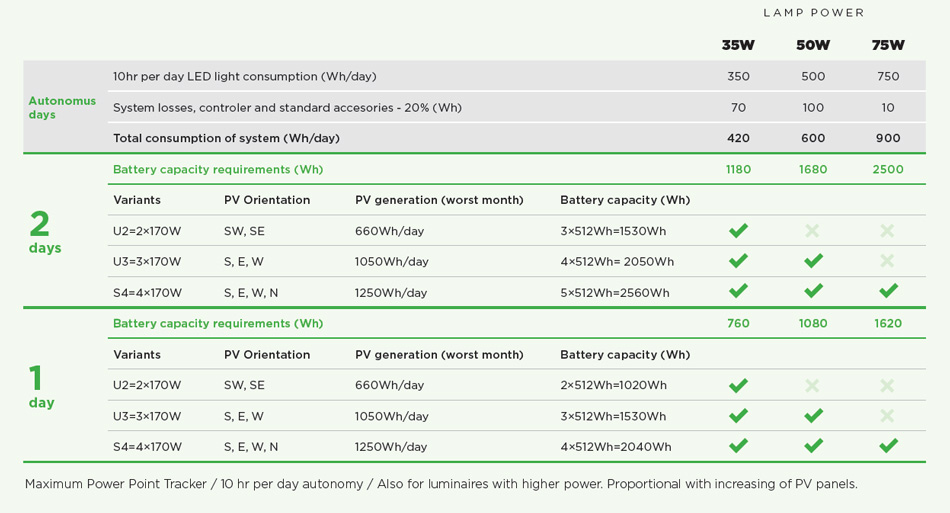
Task: Click the 35W checkmark for S4, 1 day
Action: [738, 446]
